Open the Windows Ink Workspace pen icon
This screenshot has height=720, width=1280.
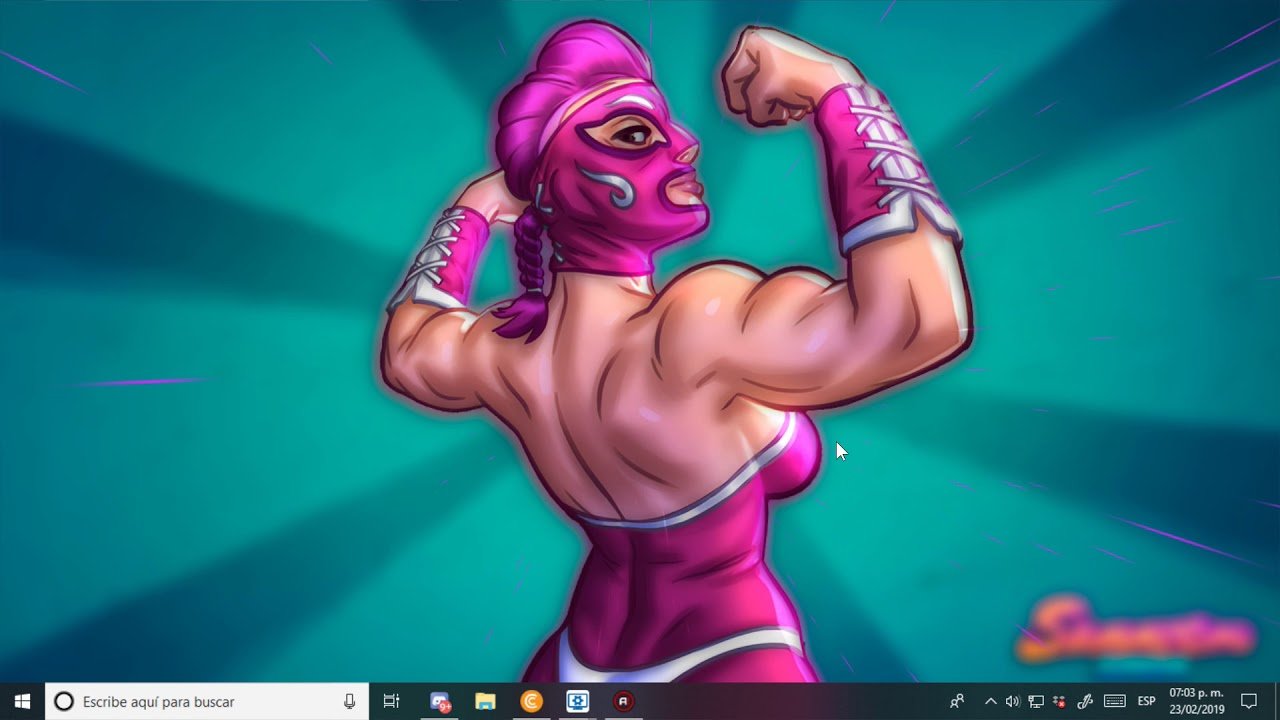pyautogui.click(x=1085, y=702)
